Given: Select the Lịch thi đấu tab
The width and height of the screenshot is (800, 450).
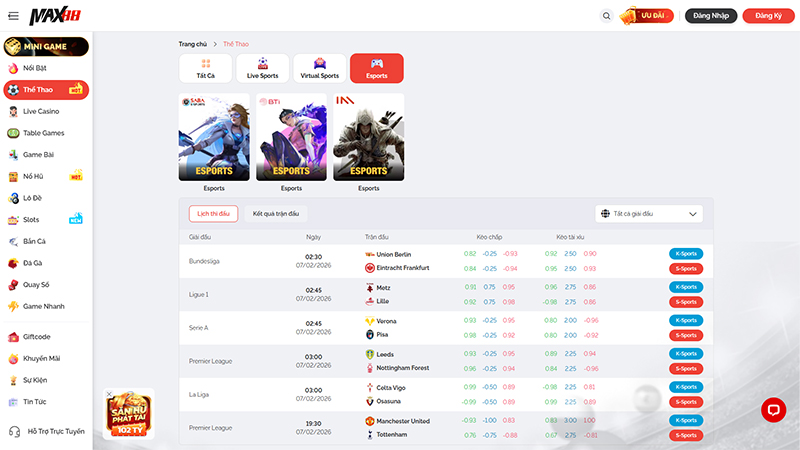Looking at the screenshot, I should (x=213, y=214).
